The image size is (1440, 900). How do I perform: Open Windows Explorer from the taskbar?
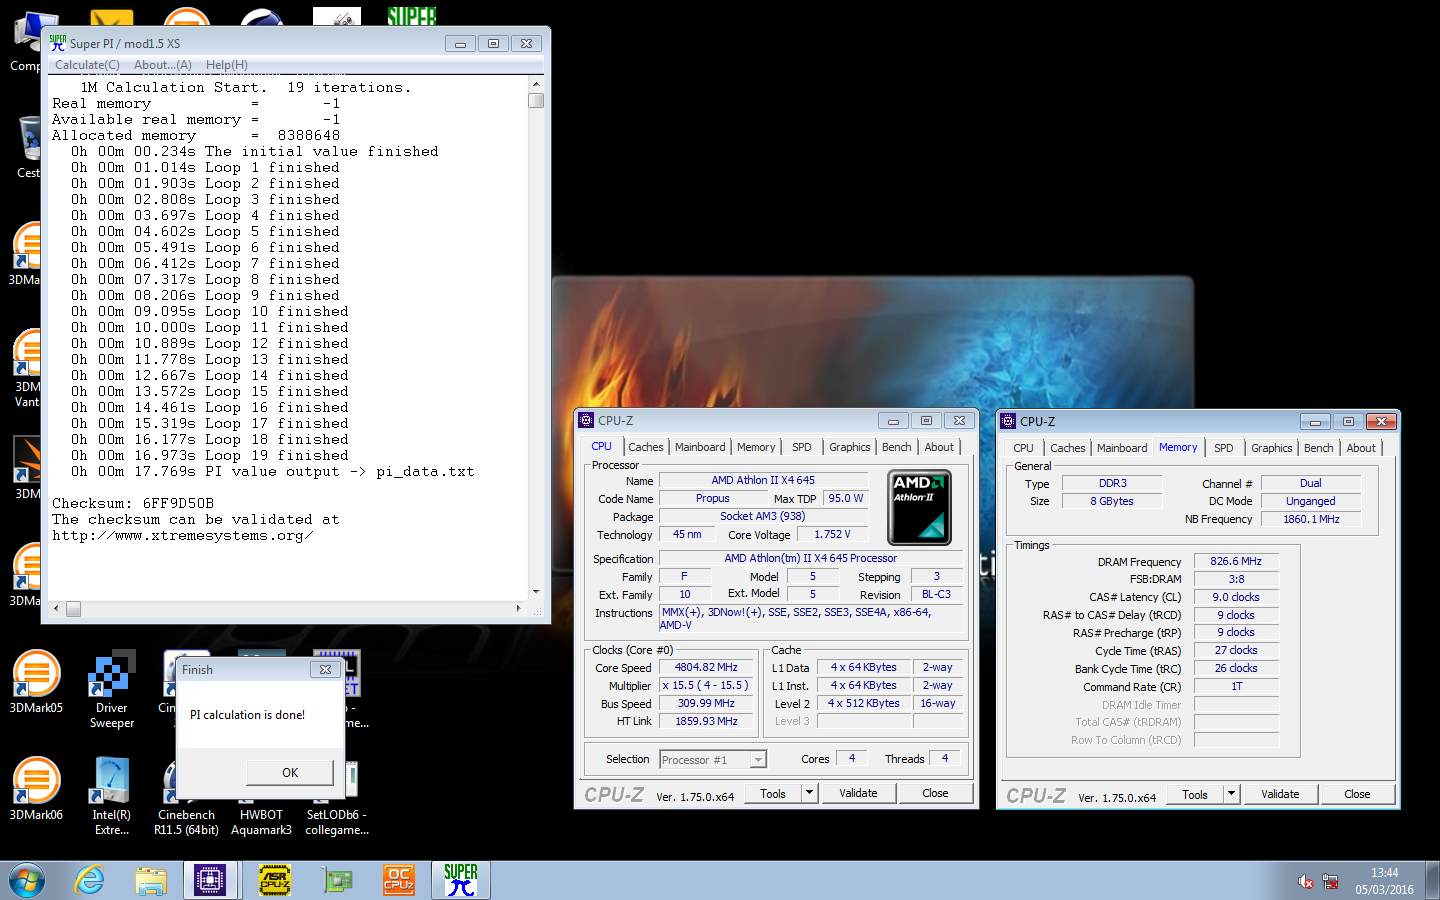point(151,881)
